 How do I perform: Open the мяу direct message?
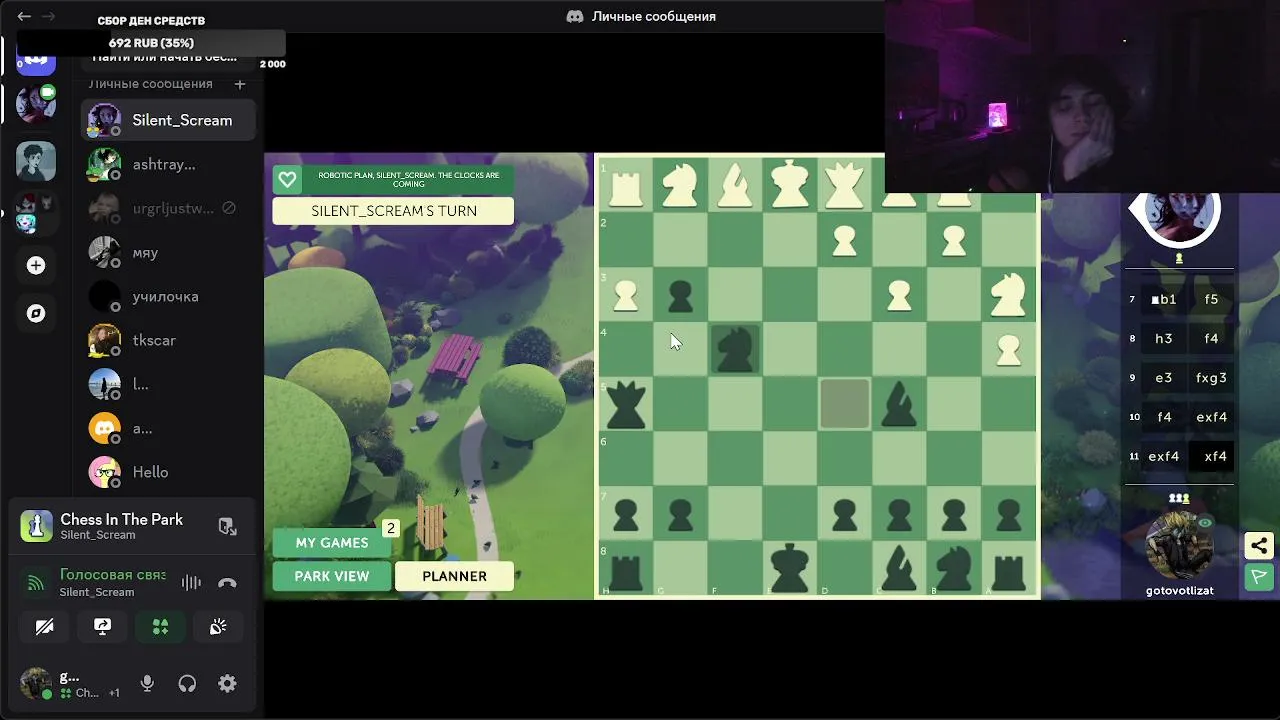coord(168,252)
